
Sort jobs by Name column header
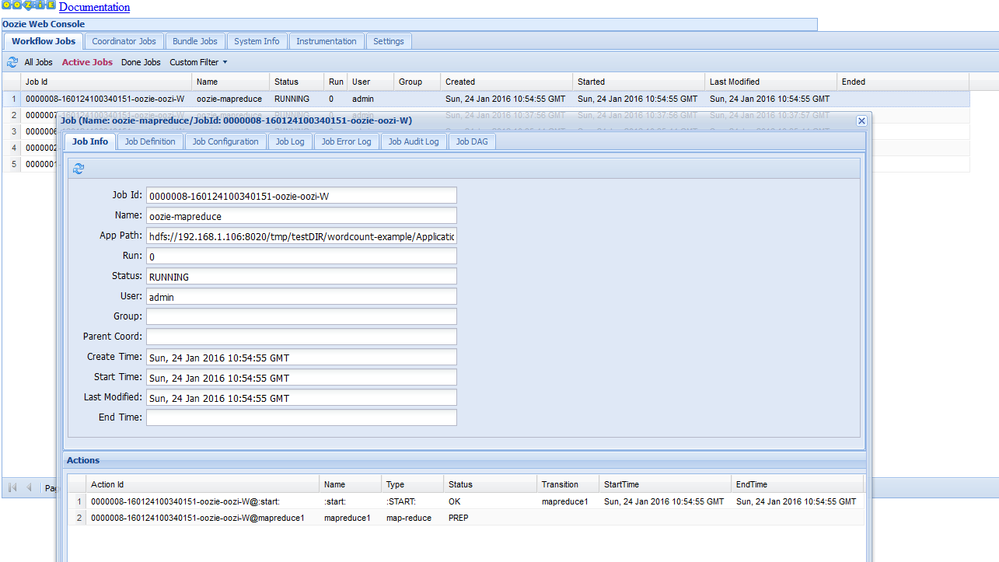pos(230,82)
